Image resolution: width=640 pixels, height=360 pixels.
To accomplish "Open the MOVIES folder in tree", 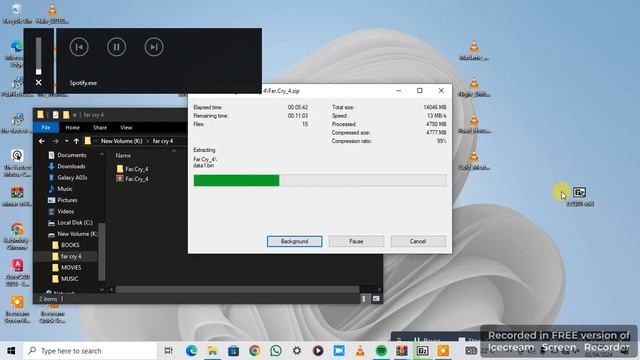I will click(x=71, y=267).
